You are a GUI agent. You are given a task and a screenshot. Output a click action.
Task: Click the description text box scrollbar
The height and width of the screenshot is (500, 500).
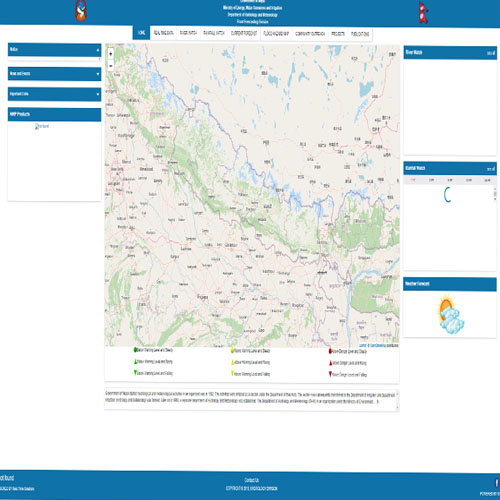pyautogui.click(x=397, y=401)
